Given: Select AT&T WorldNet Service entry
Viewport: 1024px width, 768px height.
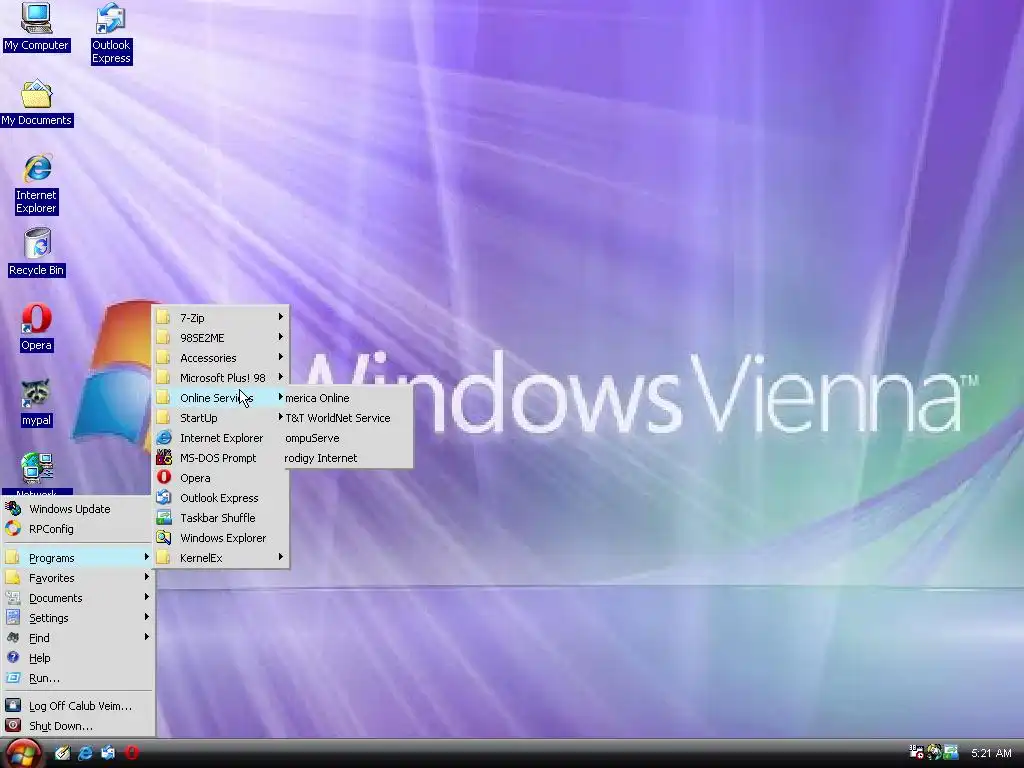Looking at the screenshot, I should pyautogui.click(x=348, y=418).
